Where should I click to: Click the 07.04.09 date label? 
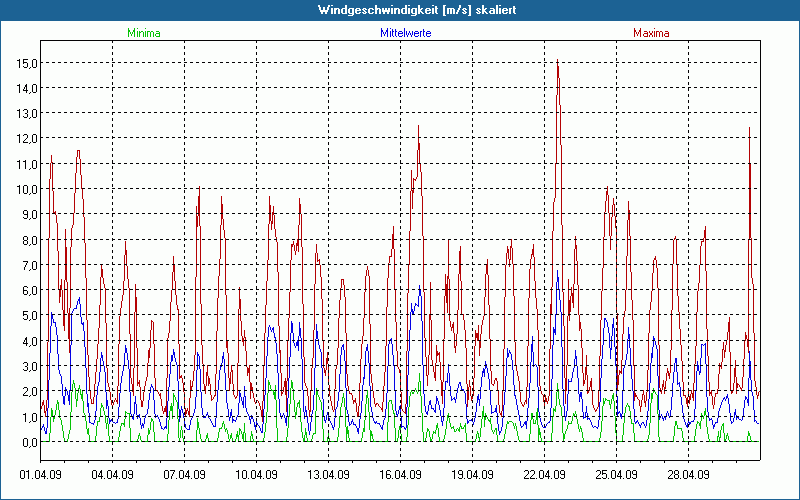(184, 475)
